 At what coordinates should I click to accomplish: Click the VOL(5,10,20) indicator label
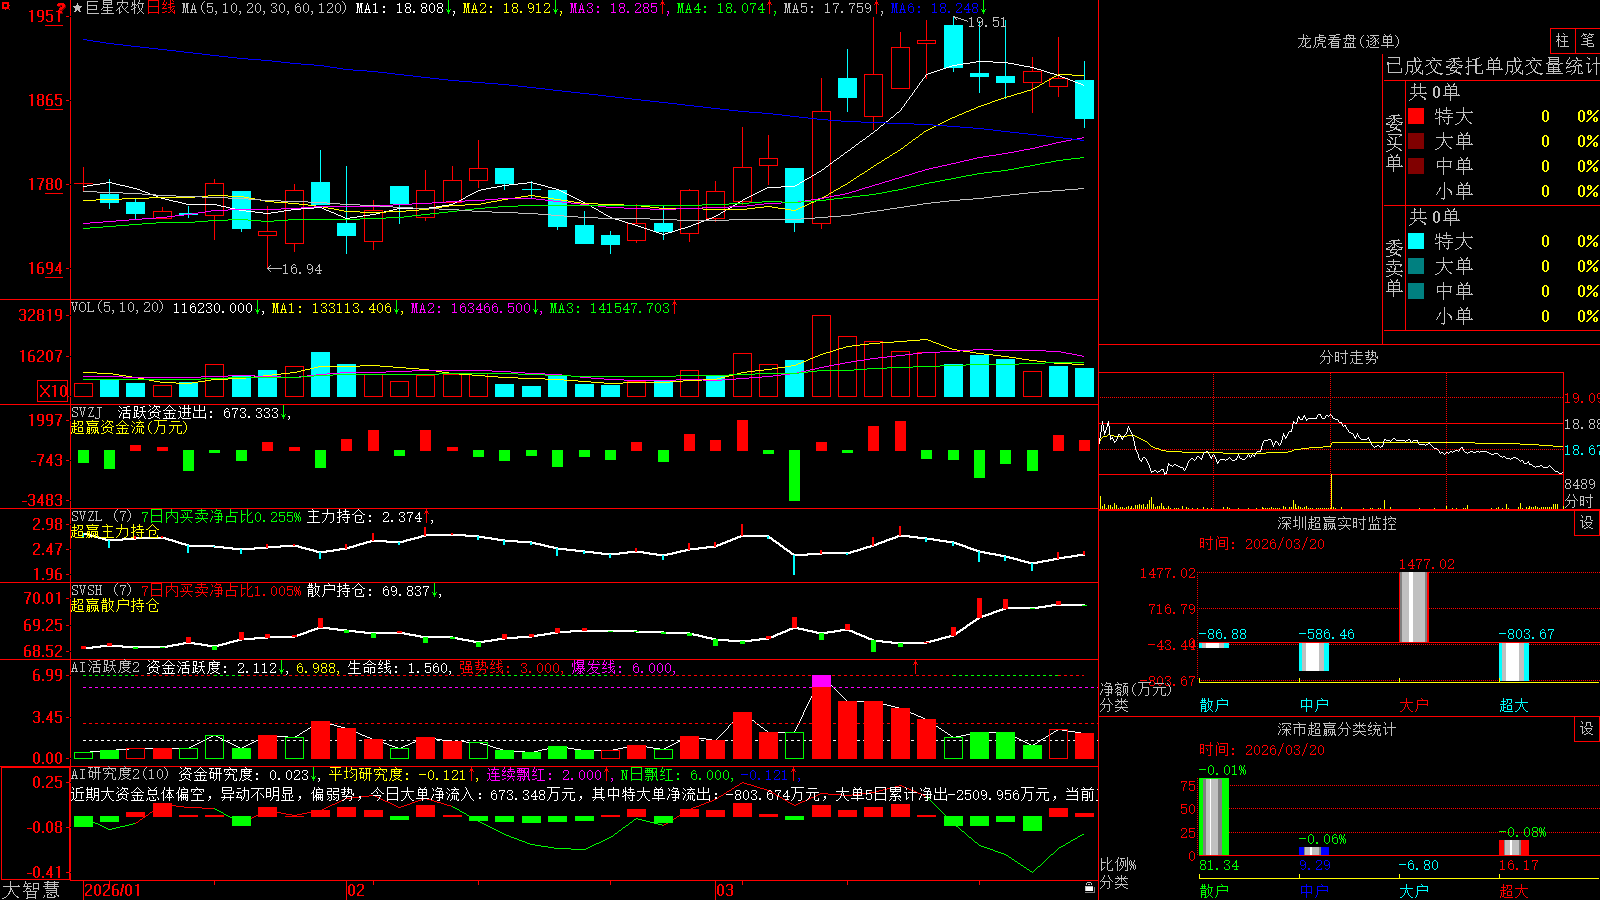tap(118, 307)
